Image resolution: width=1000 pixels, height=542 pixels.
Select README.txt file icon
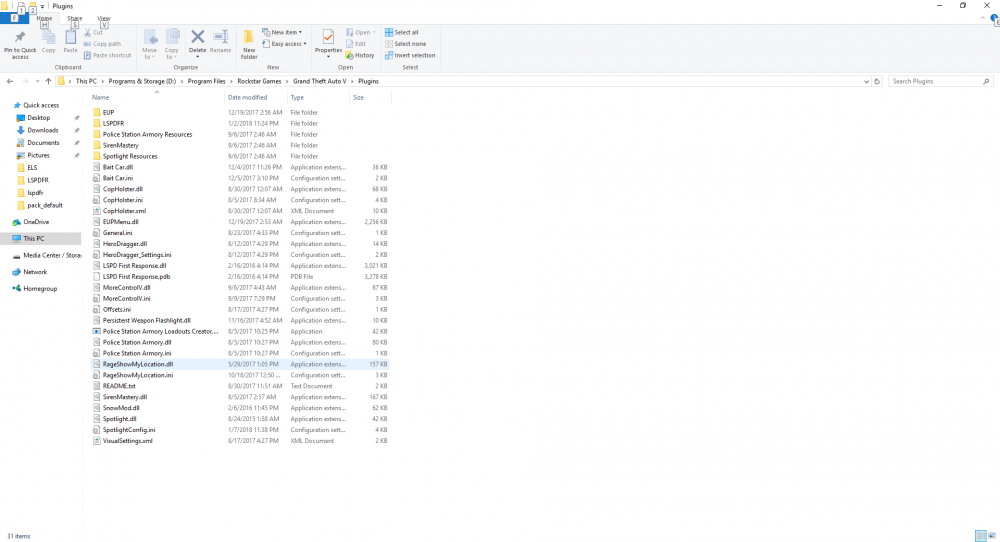97,386
